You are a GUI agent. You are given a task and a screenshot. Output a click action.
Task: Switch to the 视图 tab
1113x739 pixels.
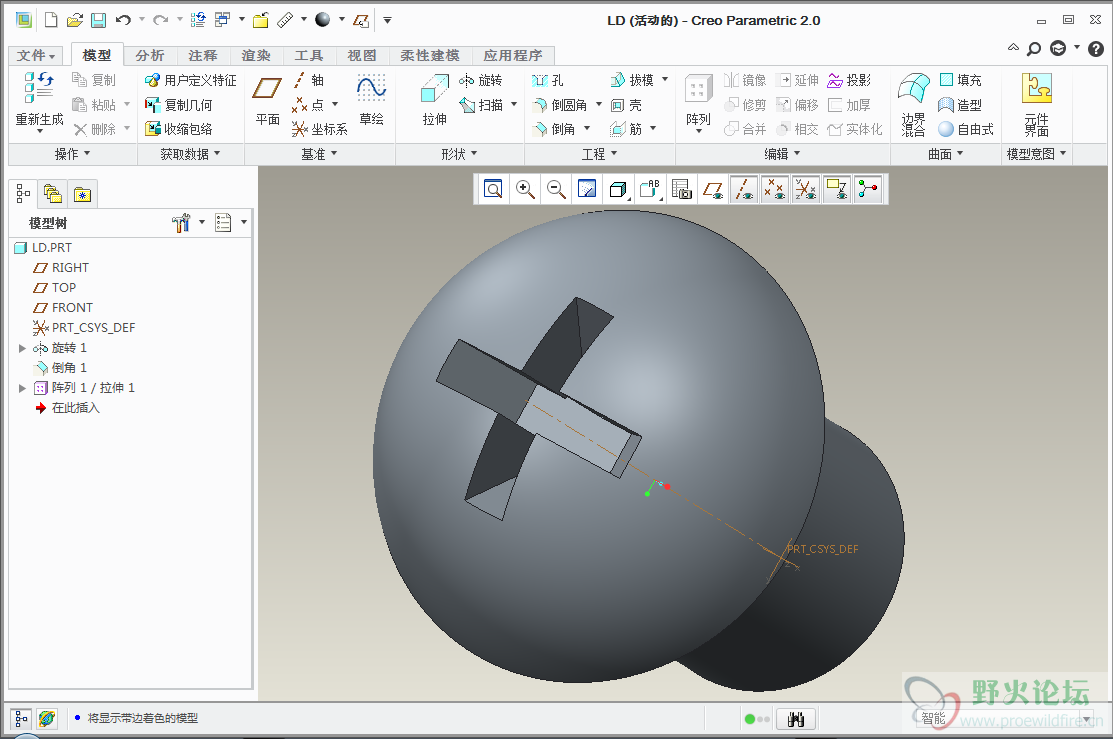[x=362, y=55]
